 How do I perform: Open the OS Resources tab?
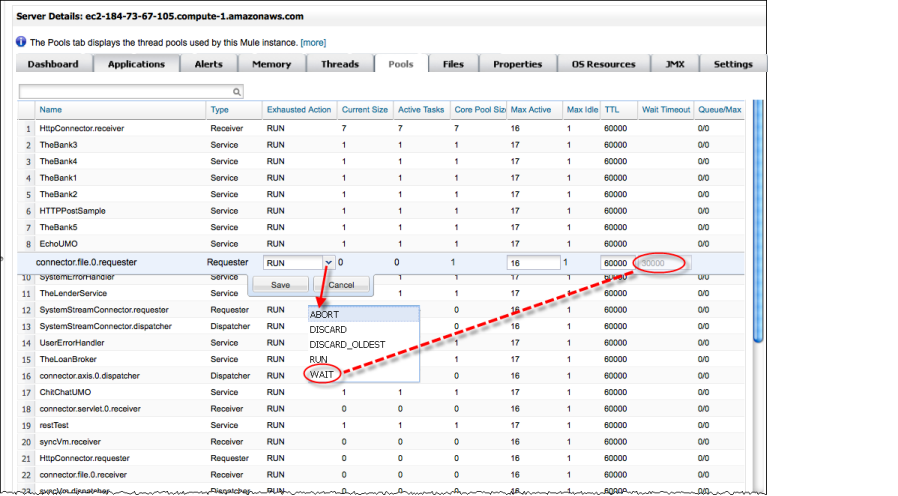603,64
